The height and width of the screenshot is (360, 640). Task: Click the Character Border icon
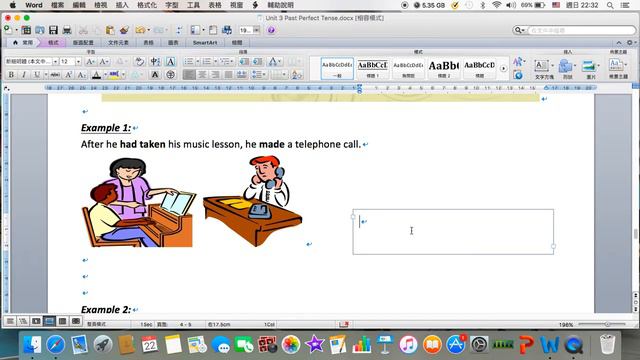coord(171,62)
